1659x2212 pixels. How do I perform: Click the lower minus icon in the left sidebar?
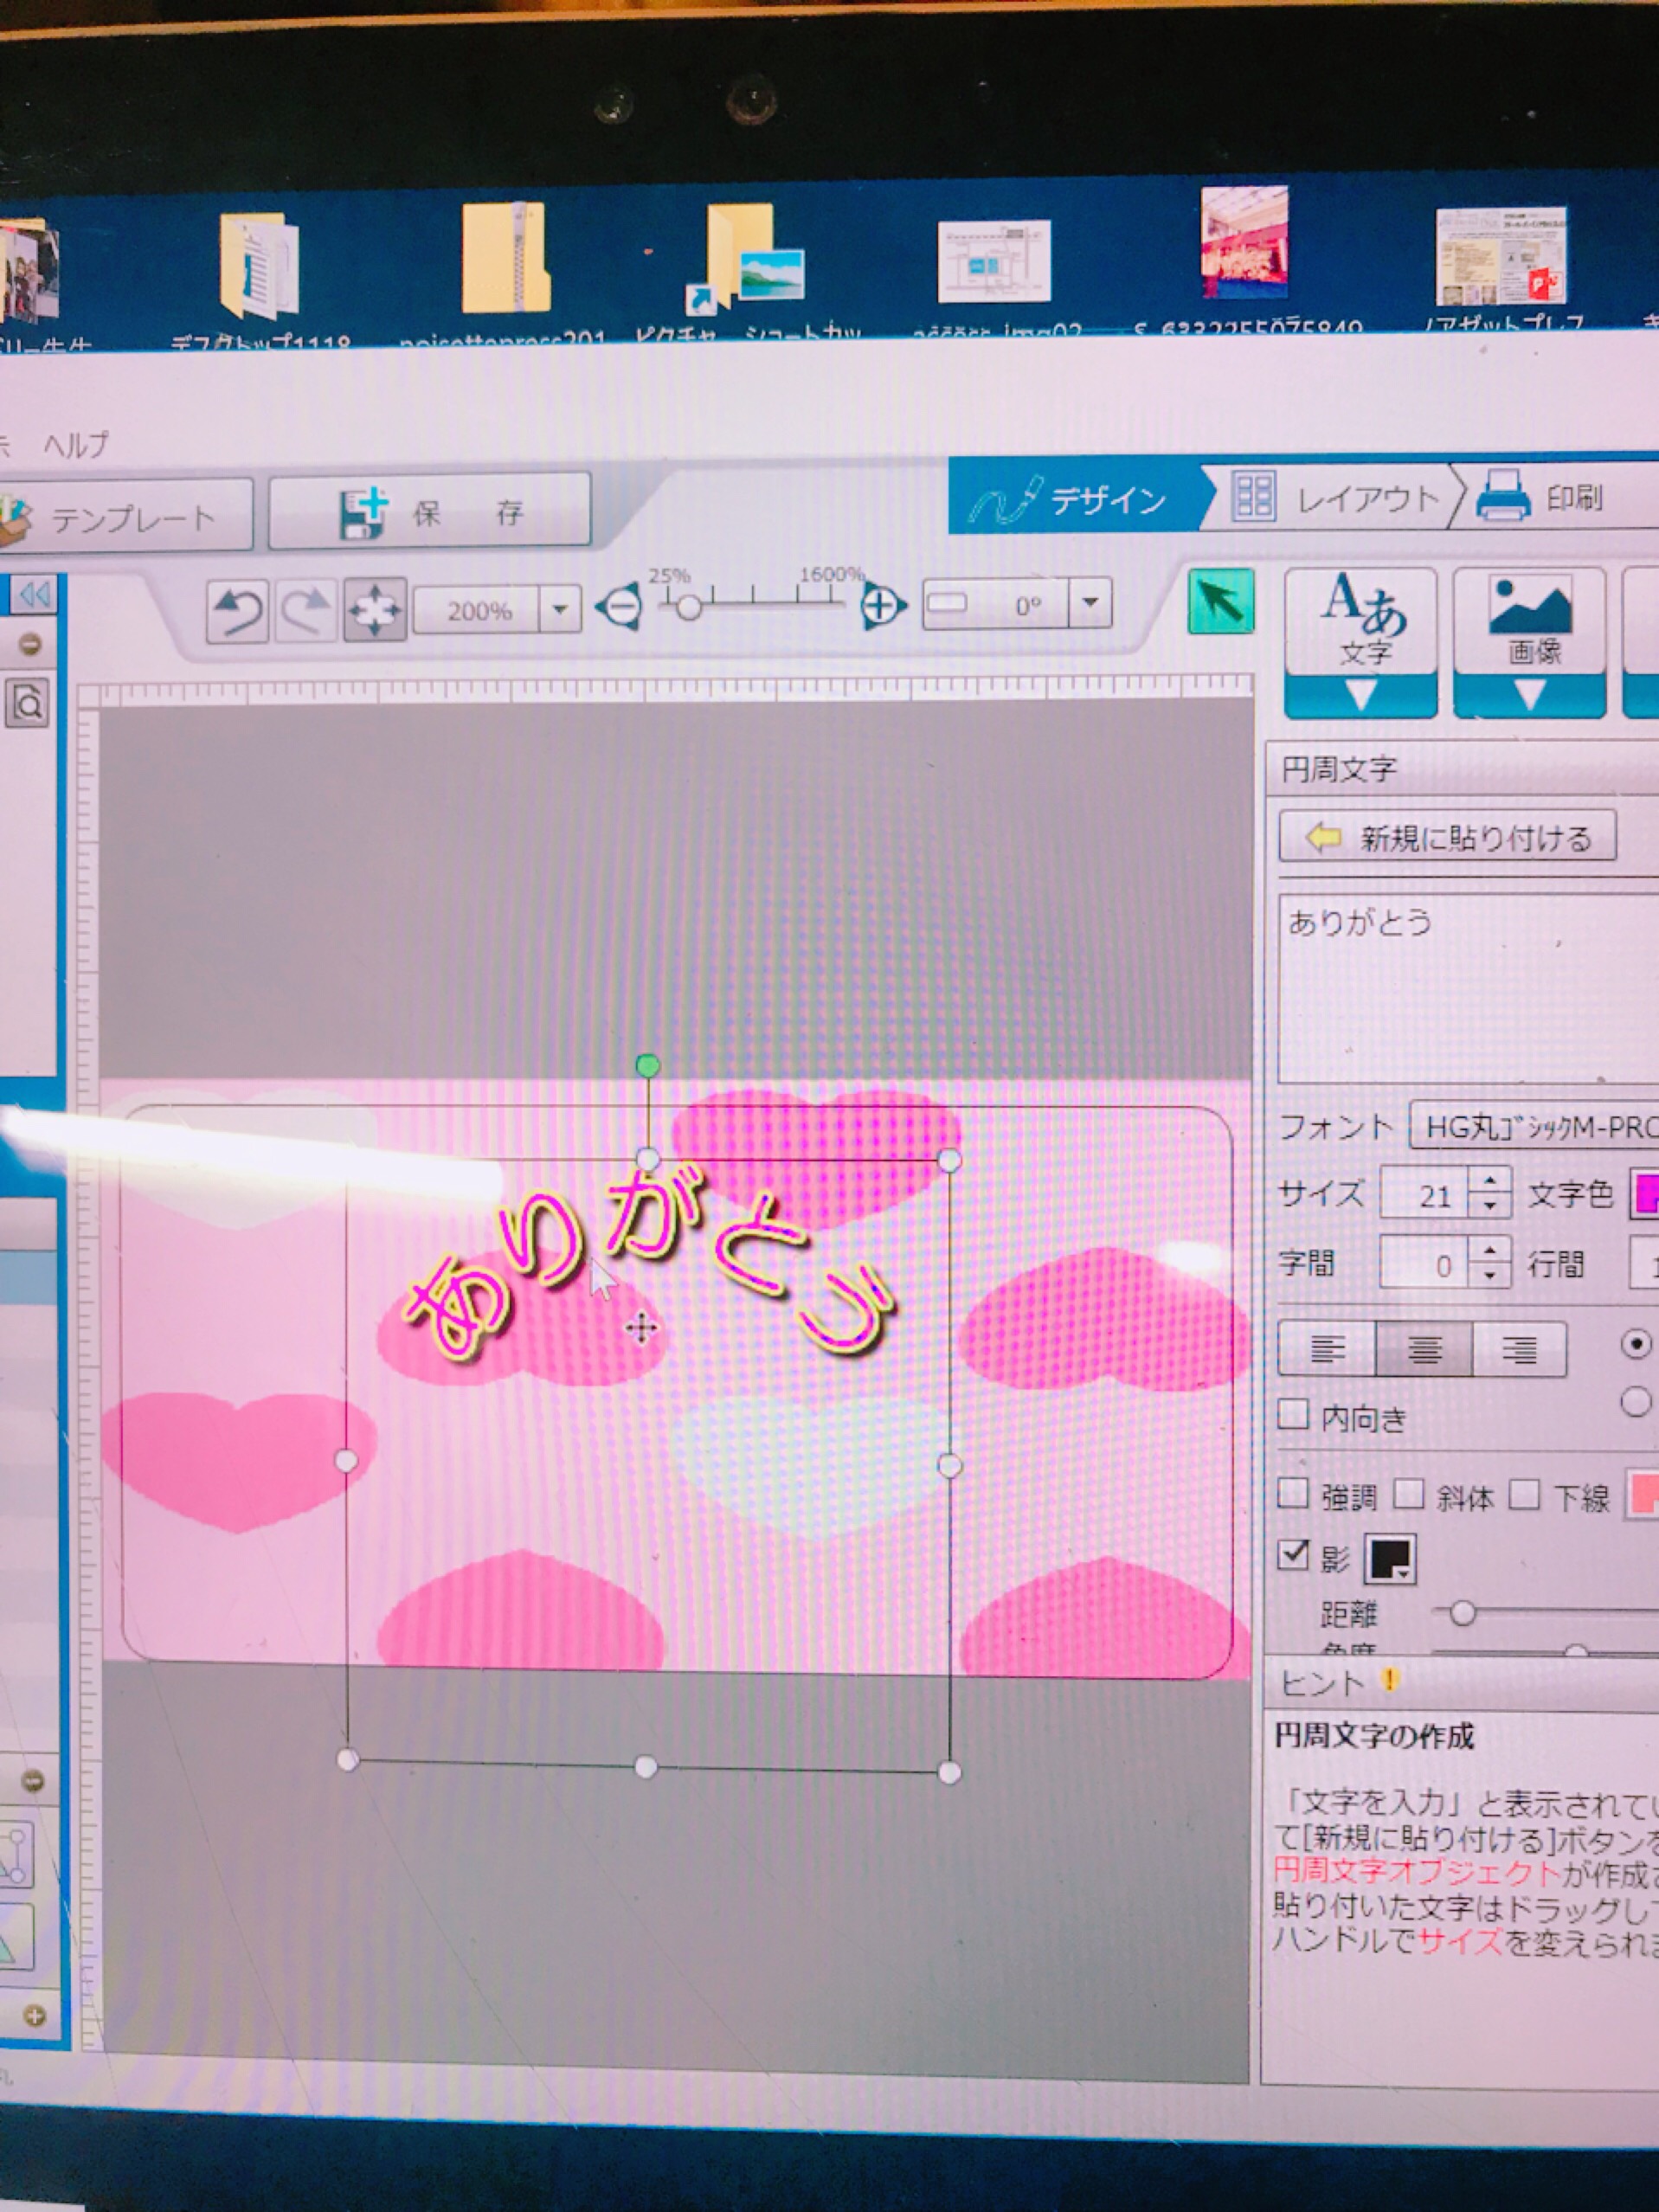(32, 1781)
